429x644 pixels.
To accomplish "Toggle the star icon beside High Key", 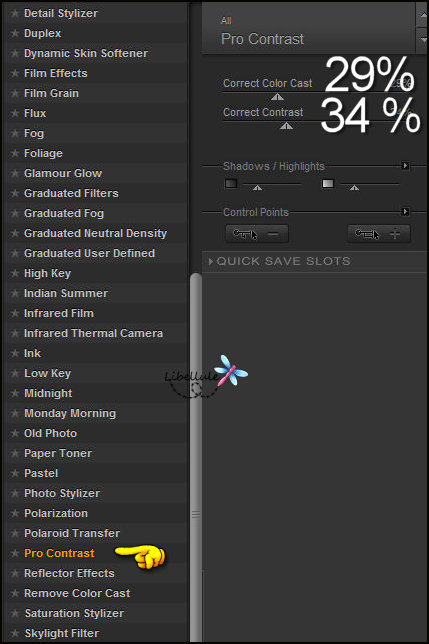I will (x=15, y=274).
